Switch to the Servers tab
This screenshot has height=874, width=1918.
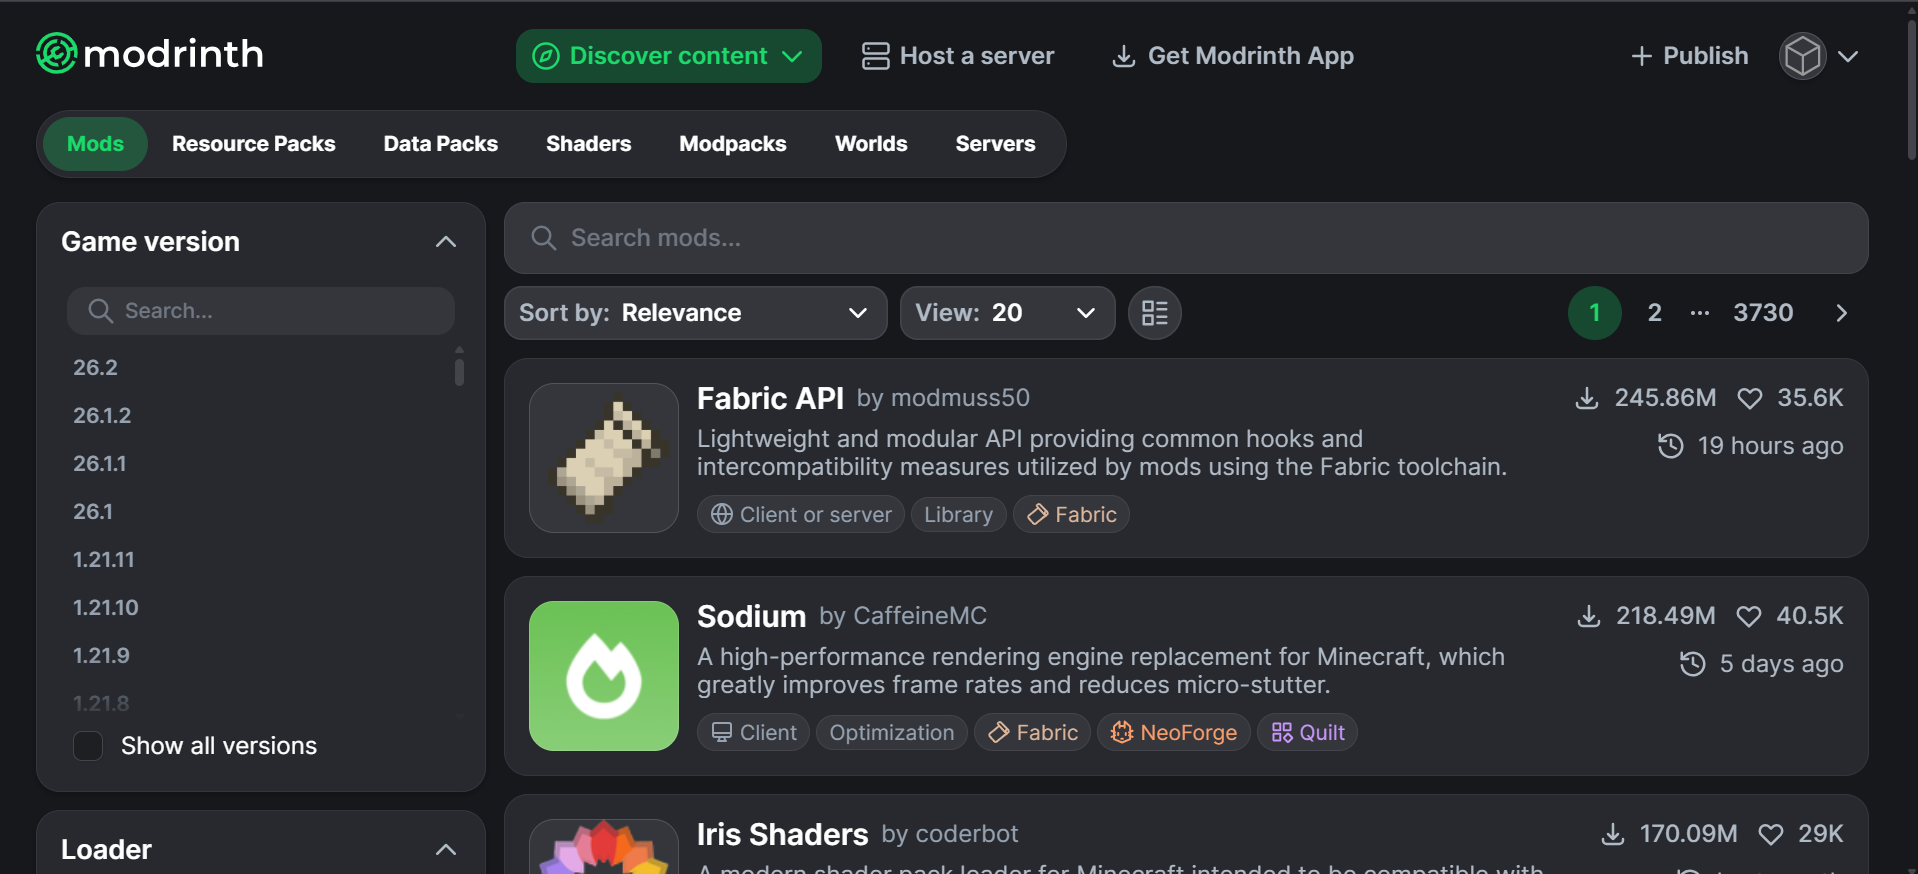coord(995,144)
